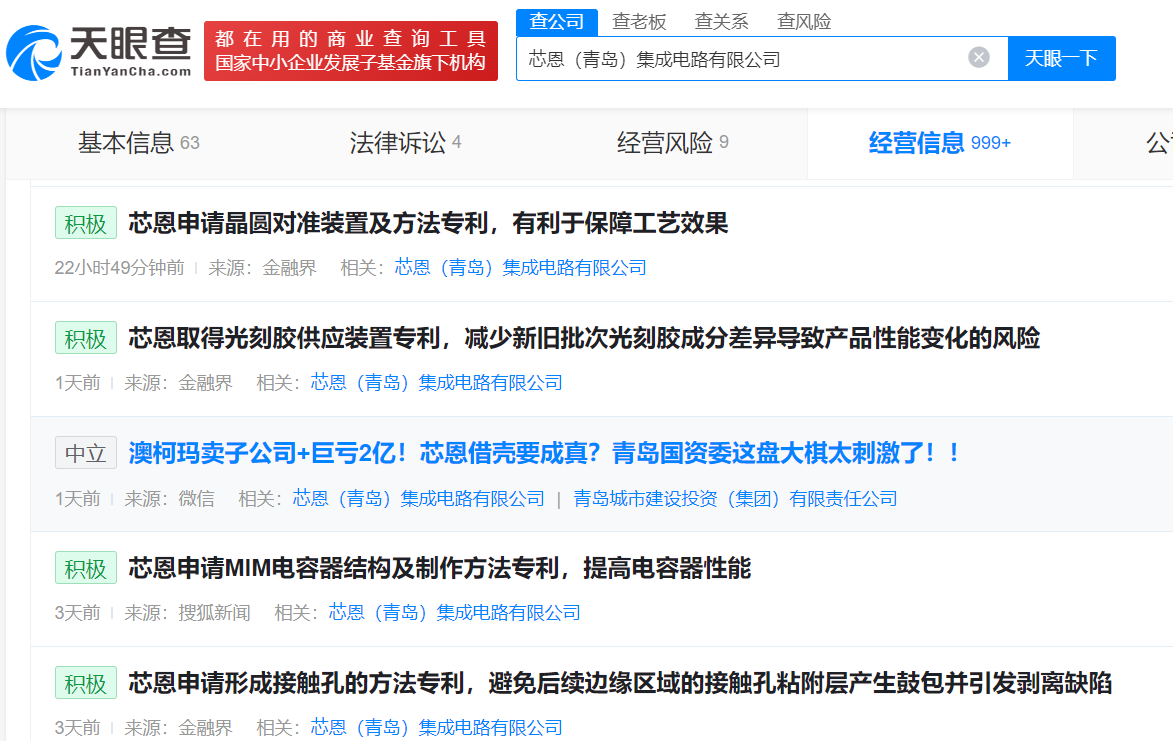Screen dimensions: 1173x741
Task: Open news 芯恩取得光刻胶供应装置专利
Action: [584, 338]
